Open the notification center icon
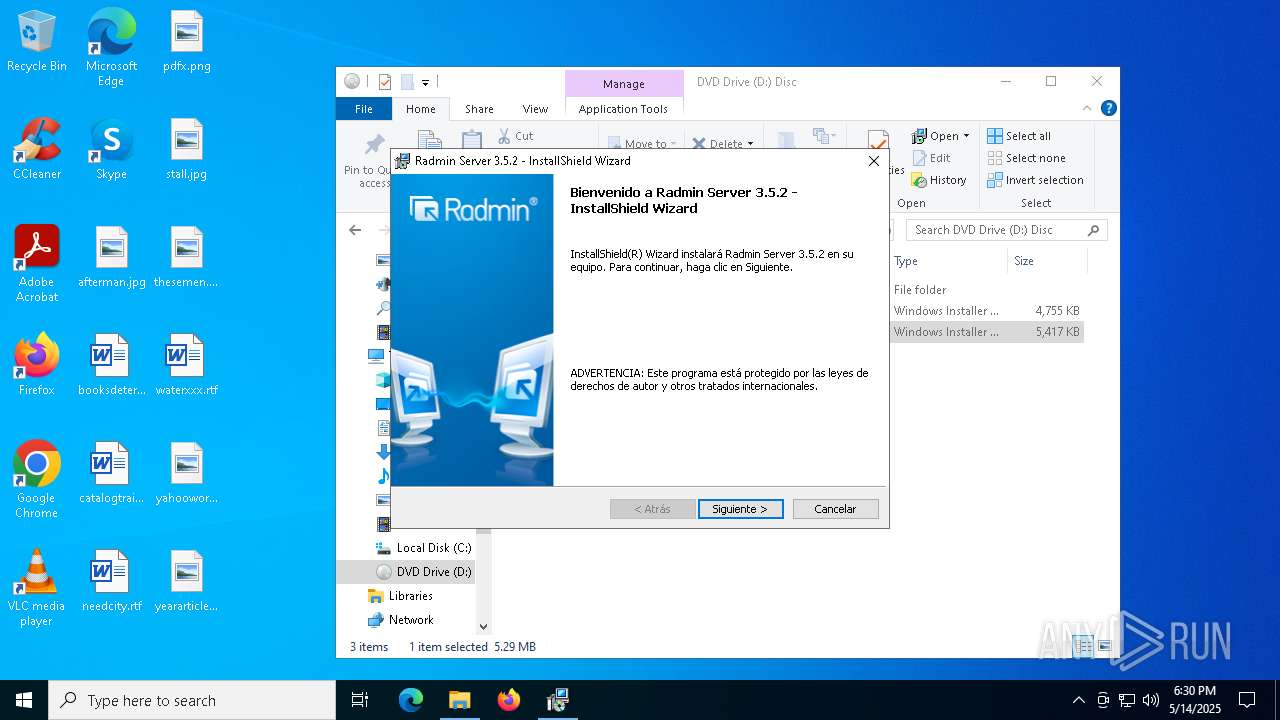This screenshot has height=720, width=1280. pyautogui.click(x=1247, y=700)
